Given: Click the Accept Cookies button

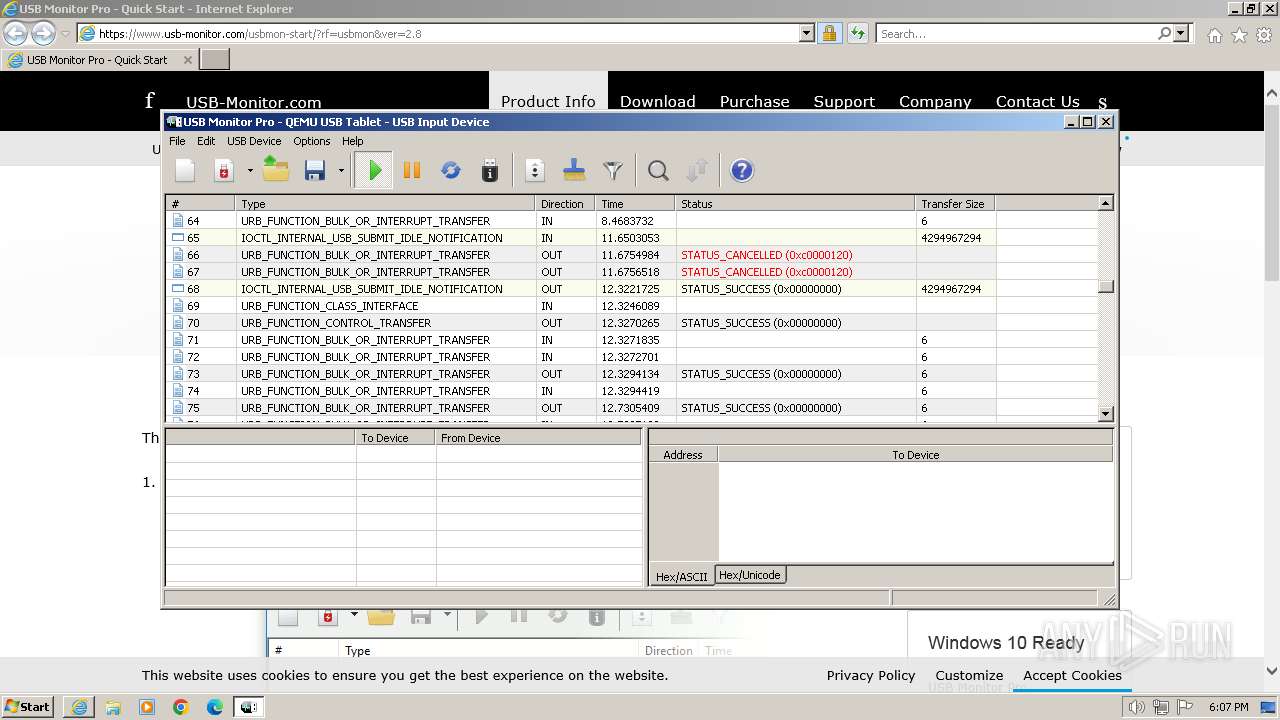Looking at the screenshot, I should coord(1072,675).
